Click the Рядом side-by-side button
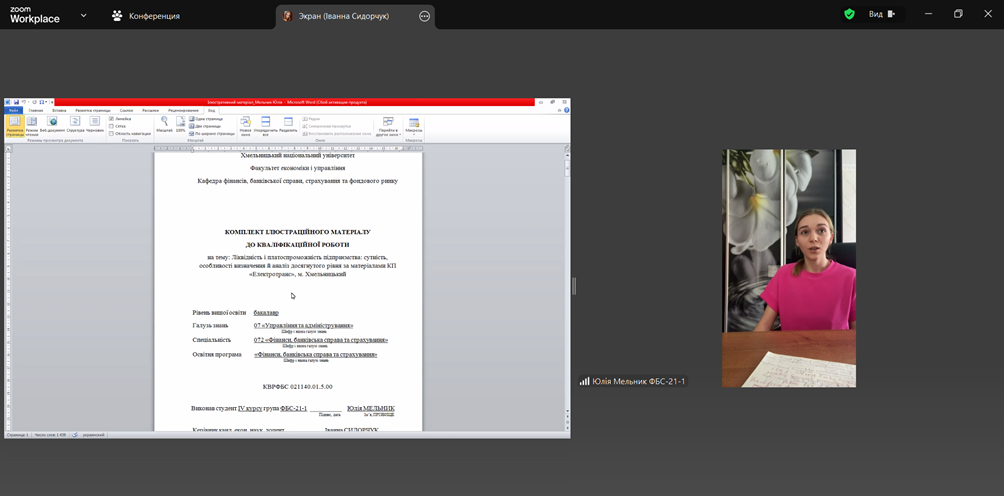This screenshot has height=496, width=1004. pyautogui.click(x=311, y=119)
